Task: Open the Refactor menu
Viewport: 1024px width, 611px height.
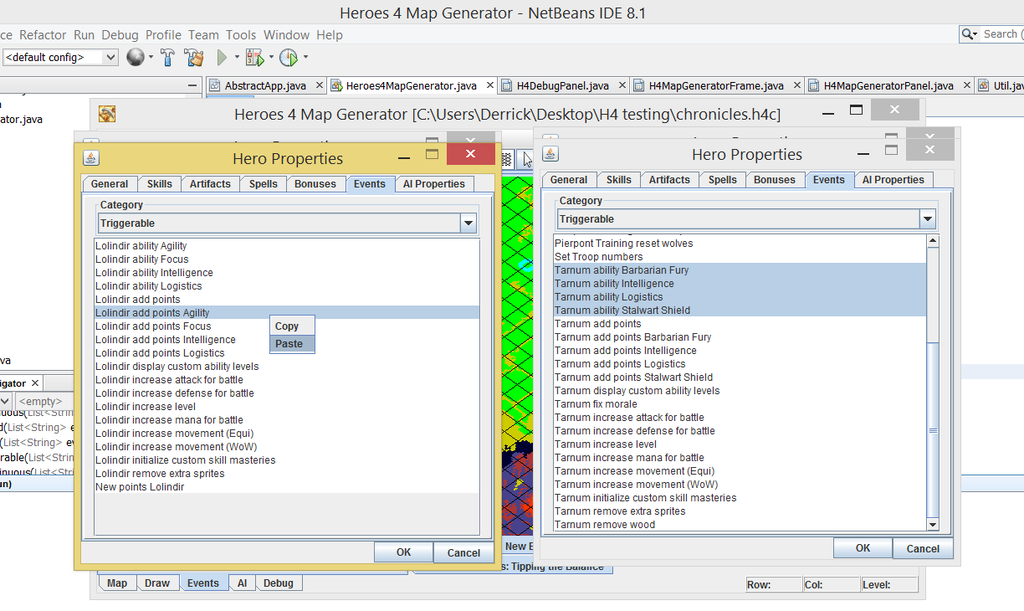Action: [42, 35]
